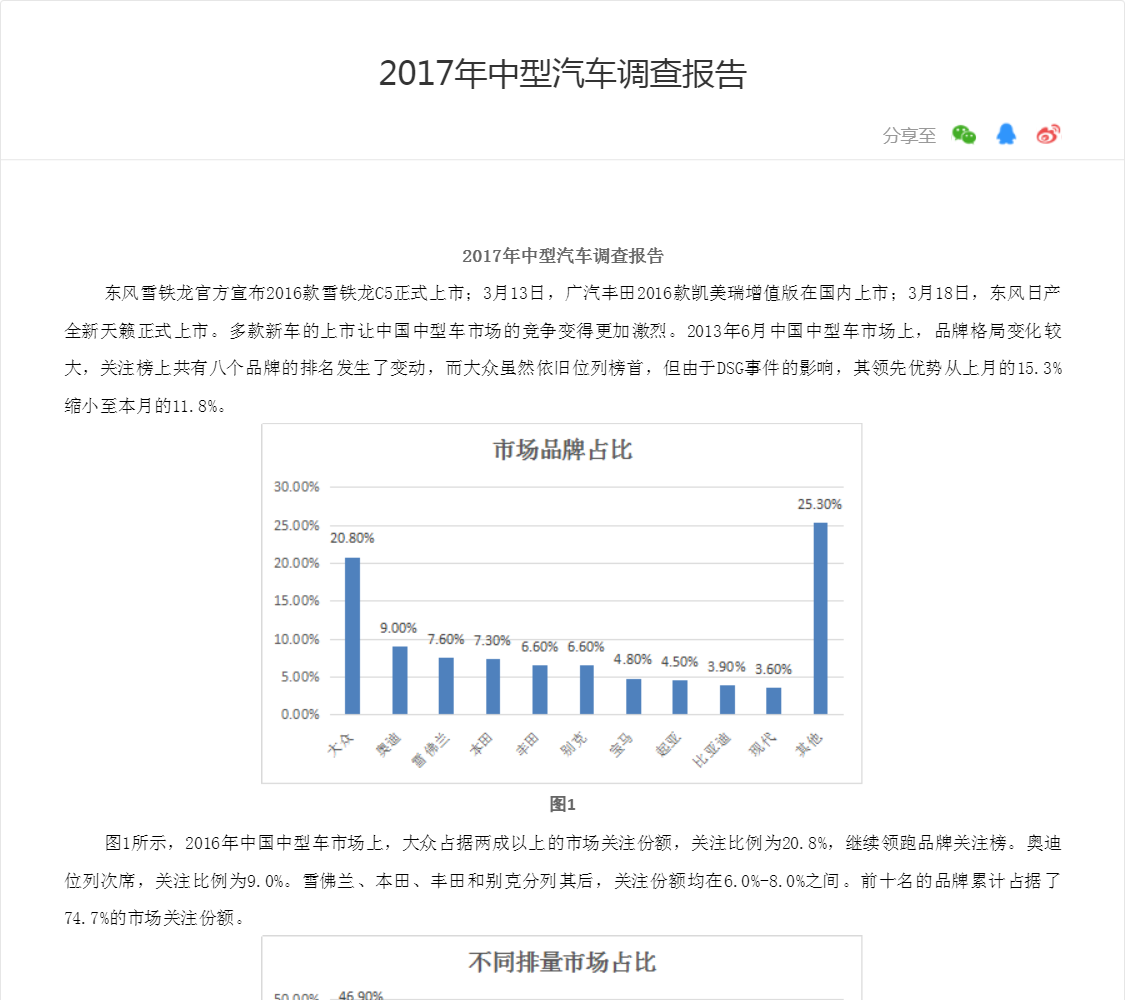Click the 10.00% y-axis label
This screenshot has width=1125, height=1000.
coord(296,639)
